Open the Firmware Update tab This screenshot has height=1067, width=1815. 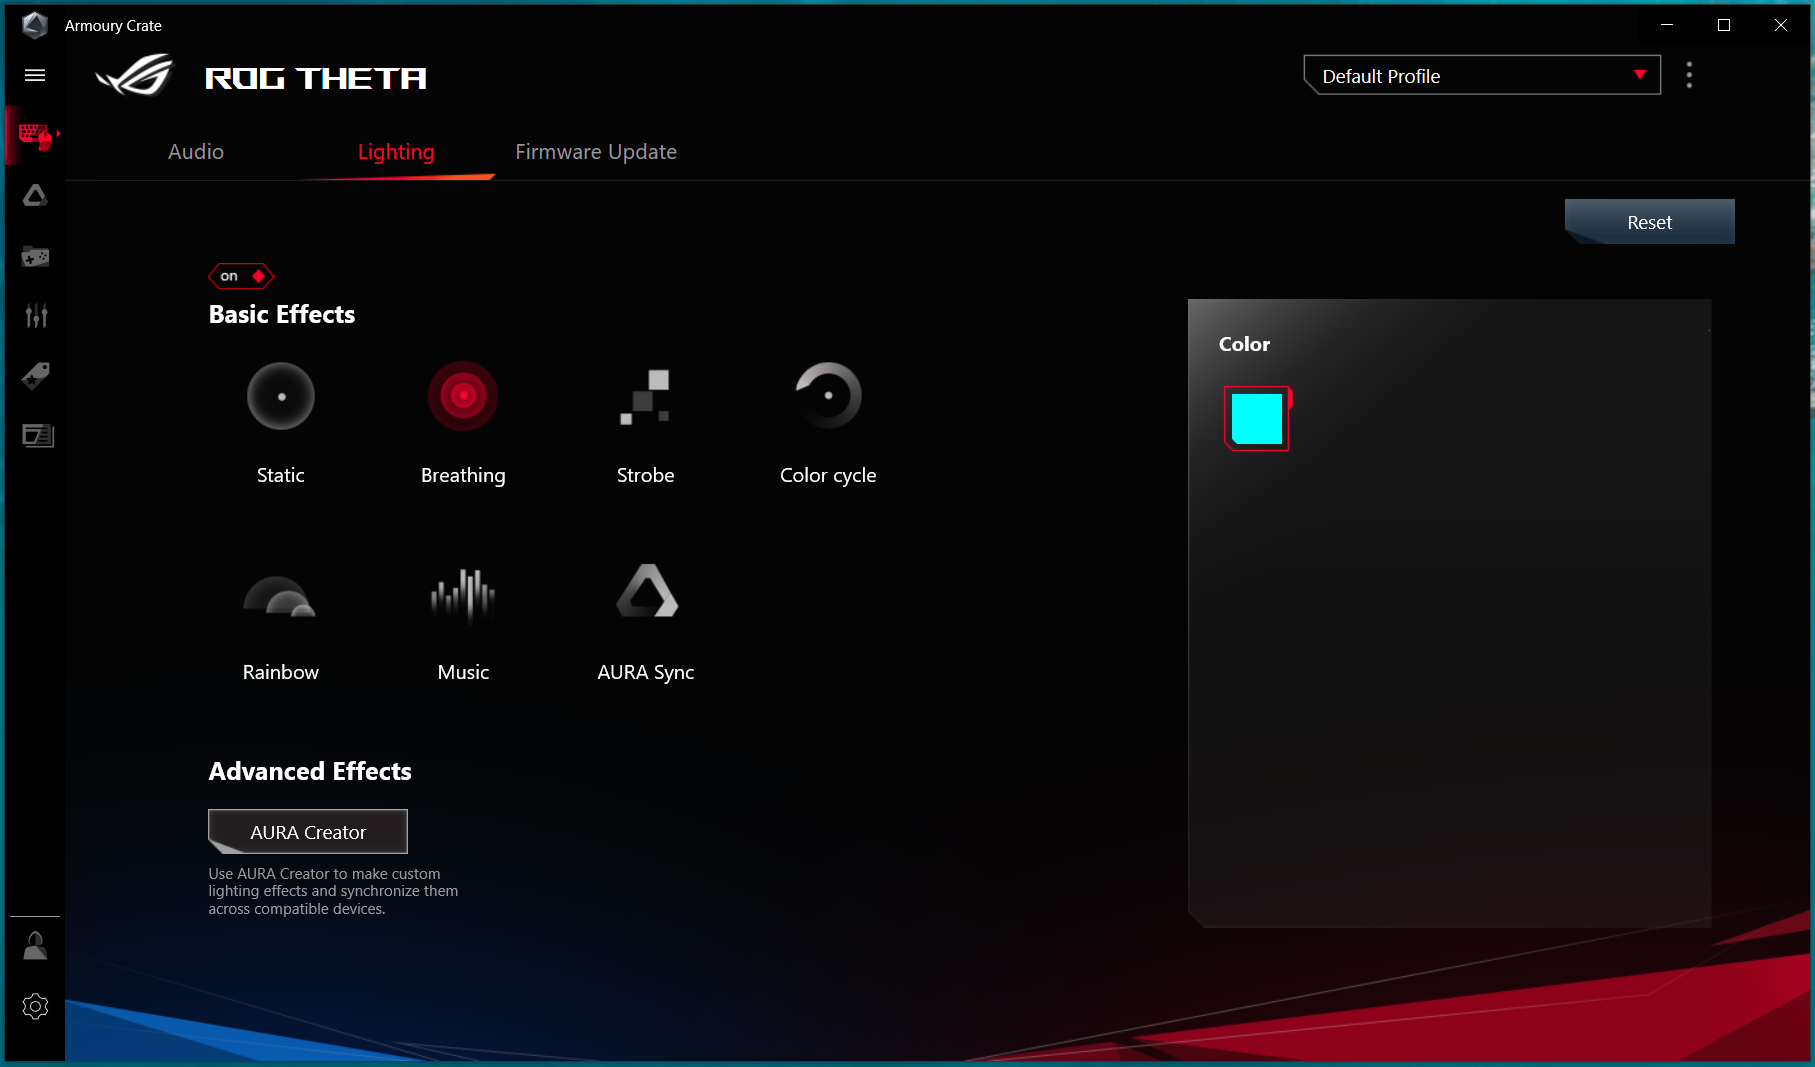pos(596,152)
